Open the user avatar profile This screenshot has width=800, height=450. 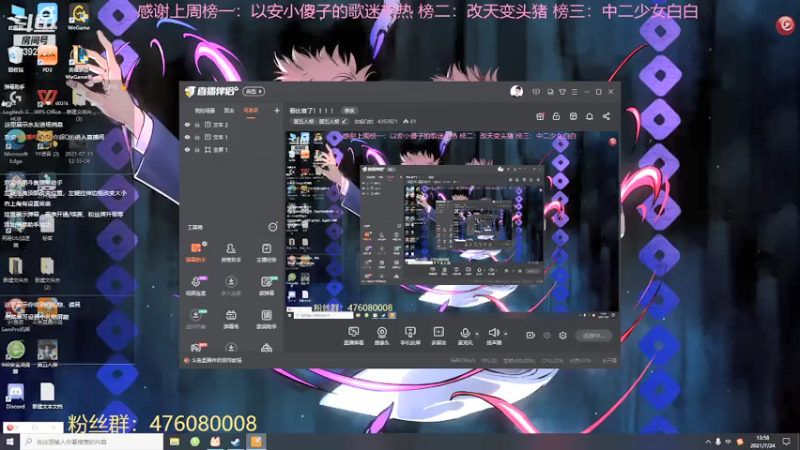tap(516, 92)
